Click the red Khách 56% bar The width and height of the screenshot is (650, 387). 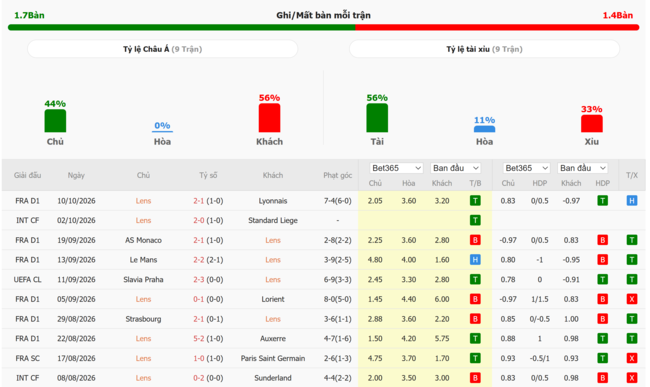269,118
